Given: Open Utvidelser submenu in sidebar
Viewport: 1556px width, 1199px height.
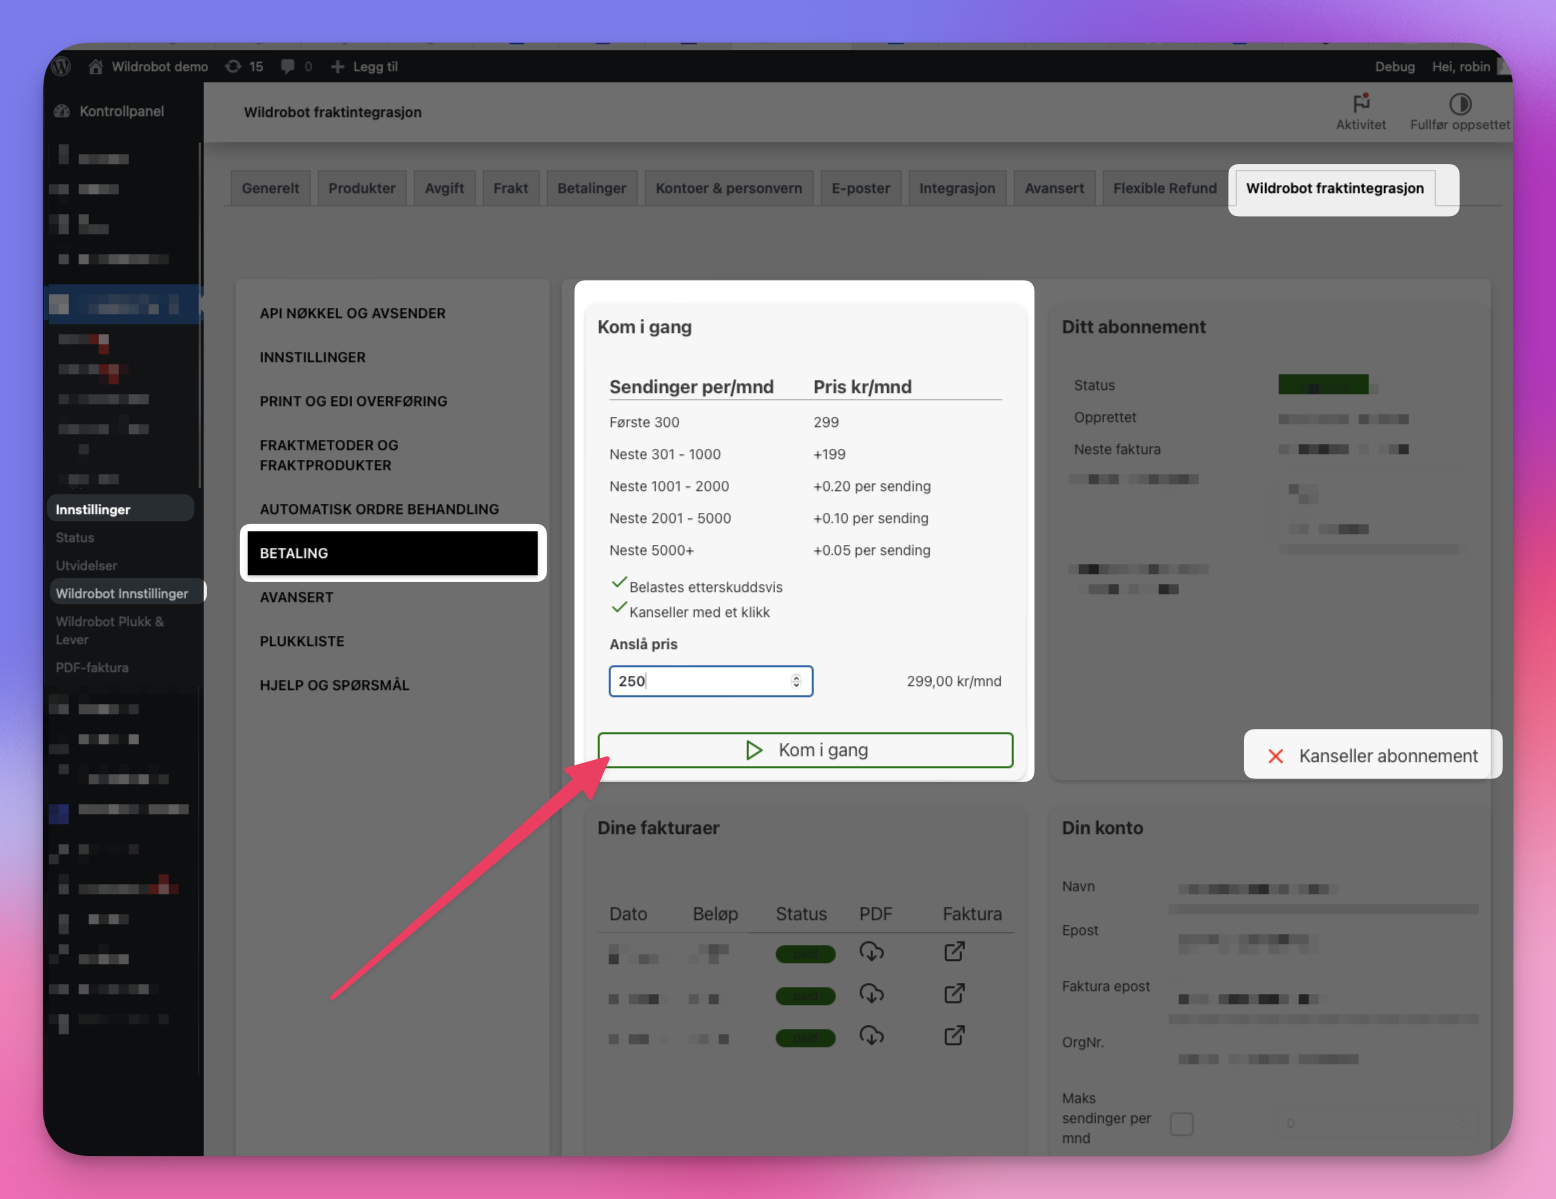Looking at the screenshot, I should (x=87, y=565).
